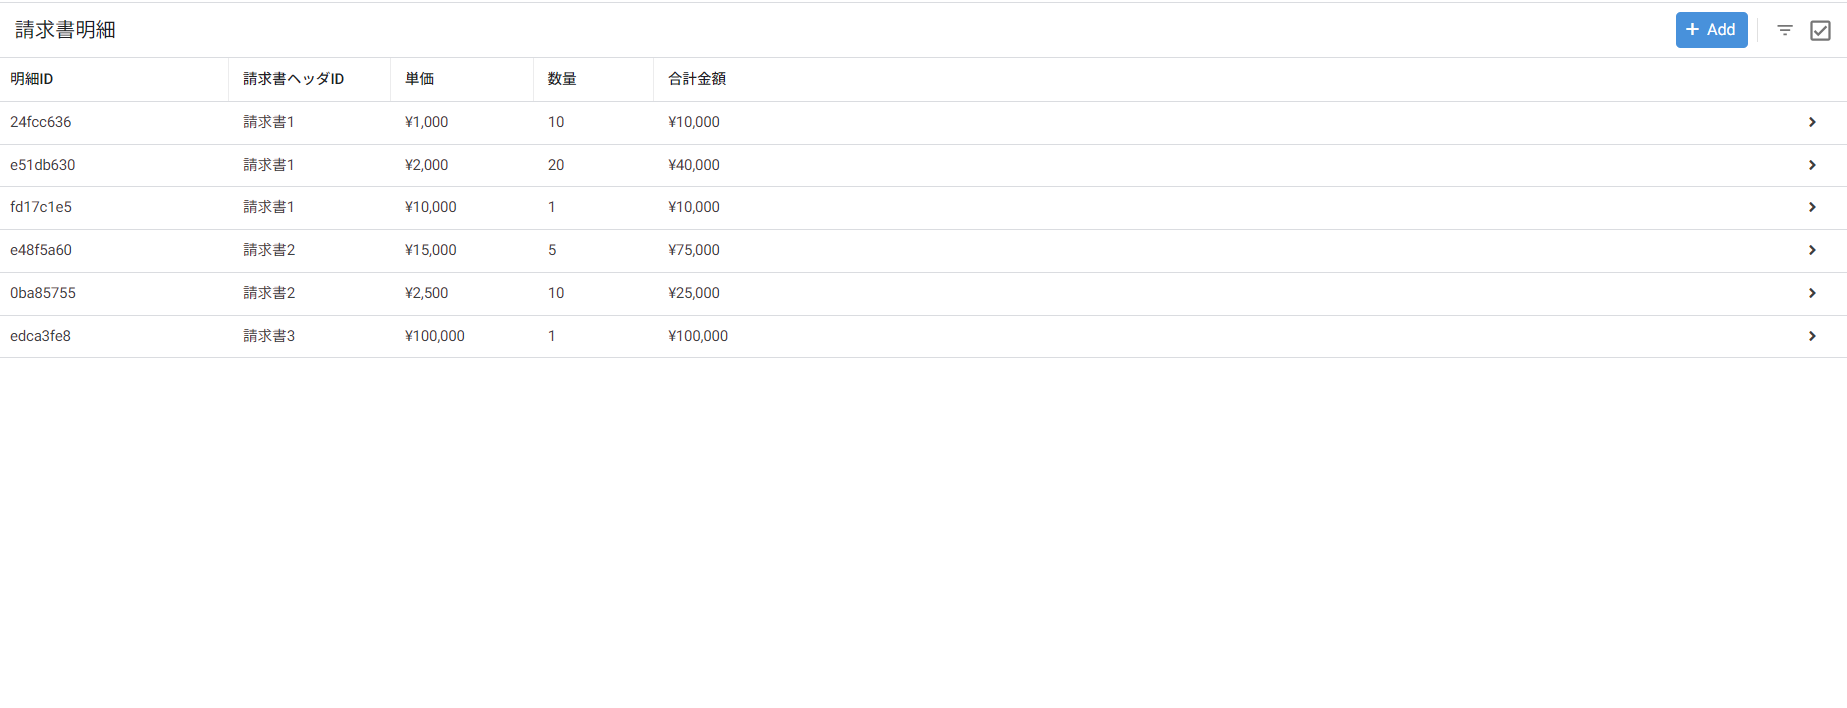Click 請求書1 in row fd17c1e5

click(269, 207)
